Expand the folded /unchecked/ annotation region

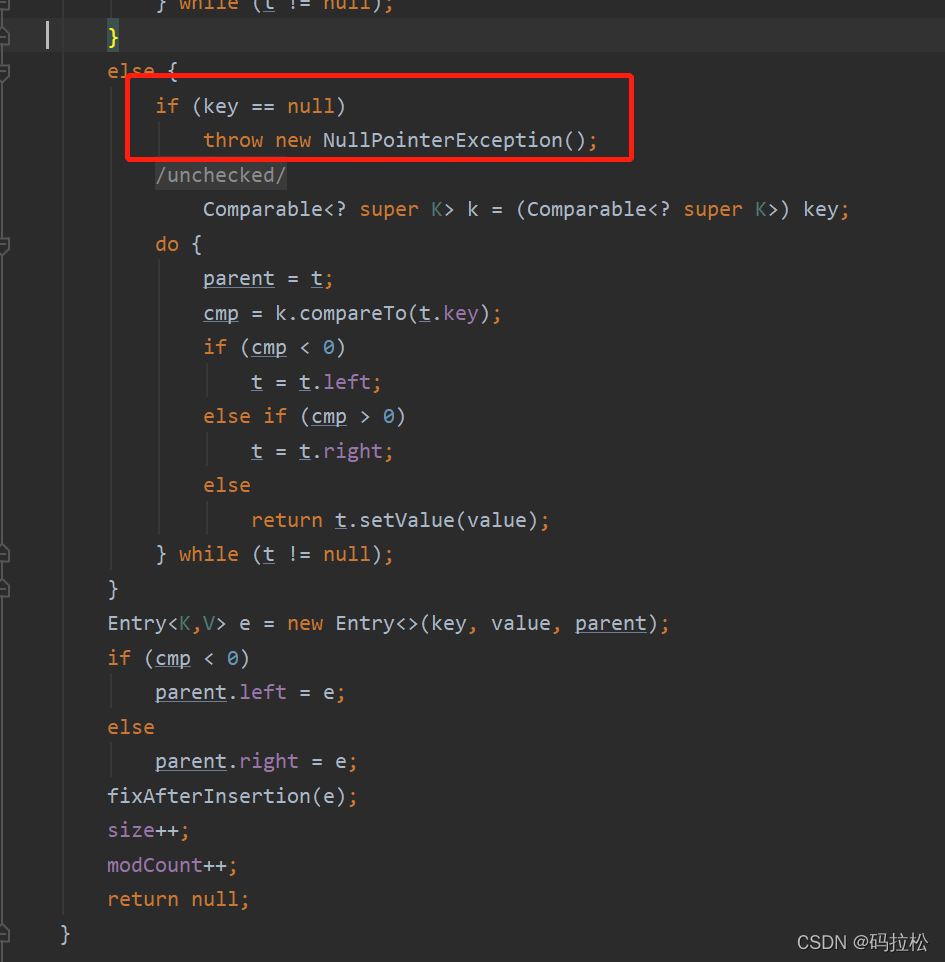point(221,175)
